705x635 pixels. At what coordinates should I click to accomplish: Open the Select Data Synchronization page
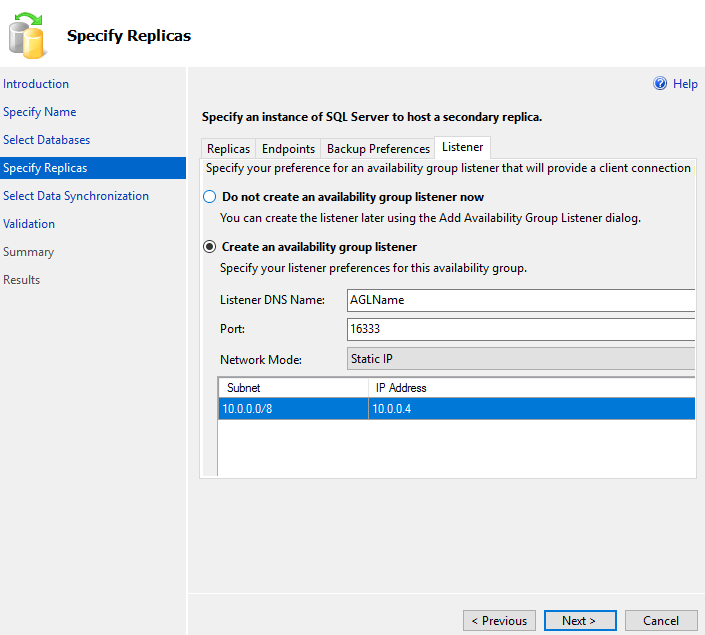76,196
